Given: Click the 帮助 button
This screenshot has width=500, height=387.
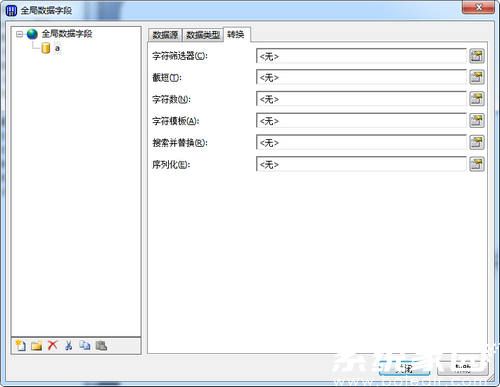Looking at the screenshot, I should [x=463, y=368].
